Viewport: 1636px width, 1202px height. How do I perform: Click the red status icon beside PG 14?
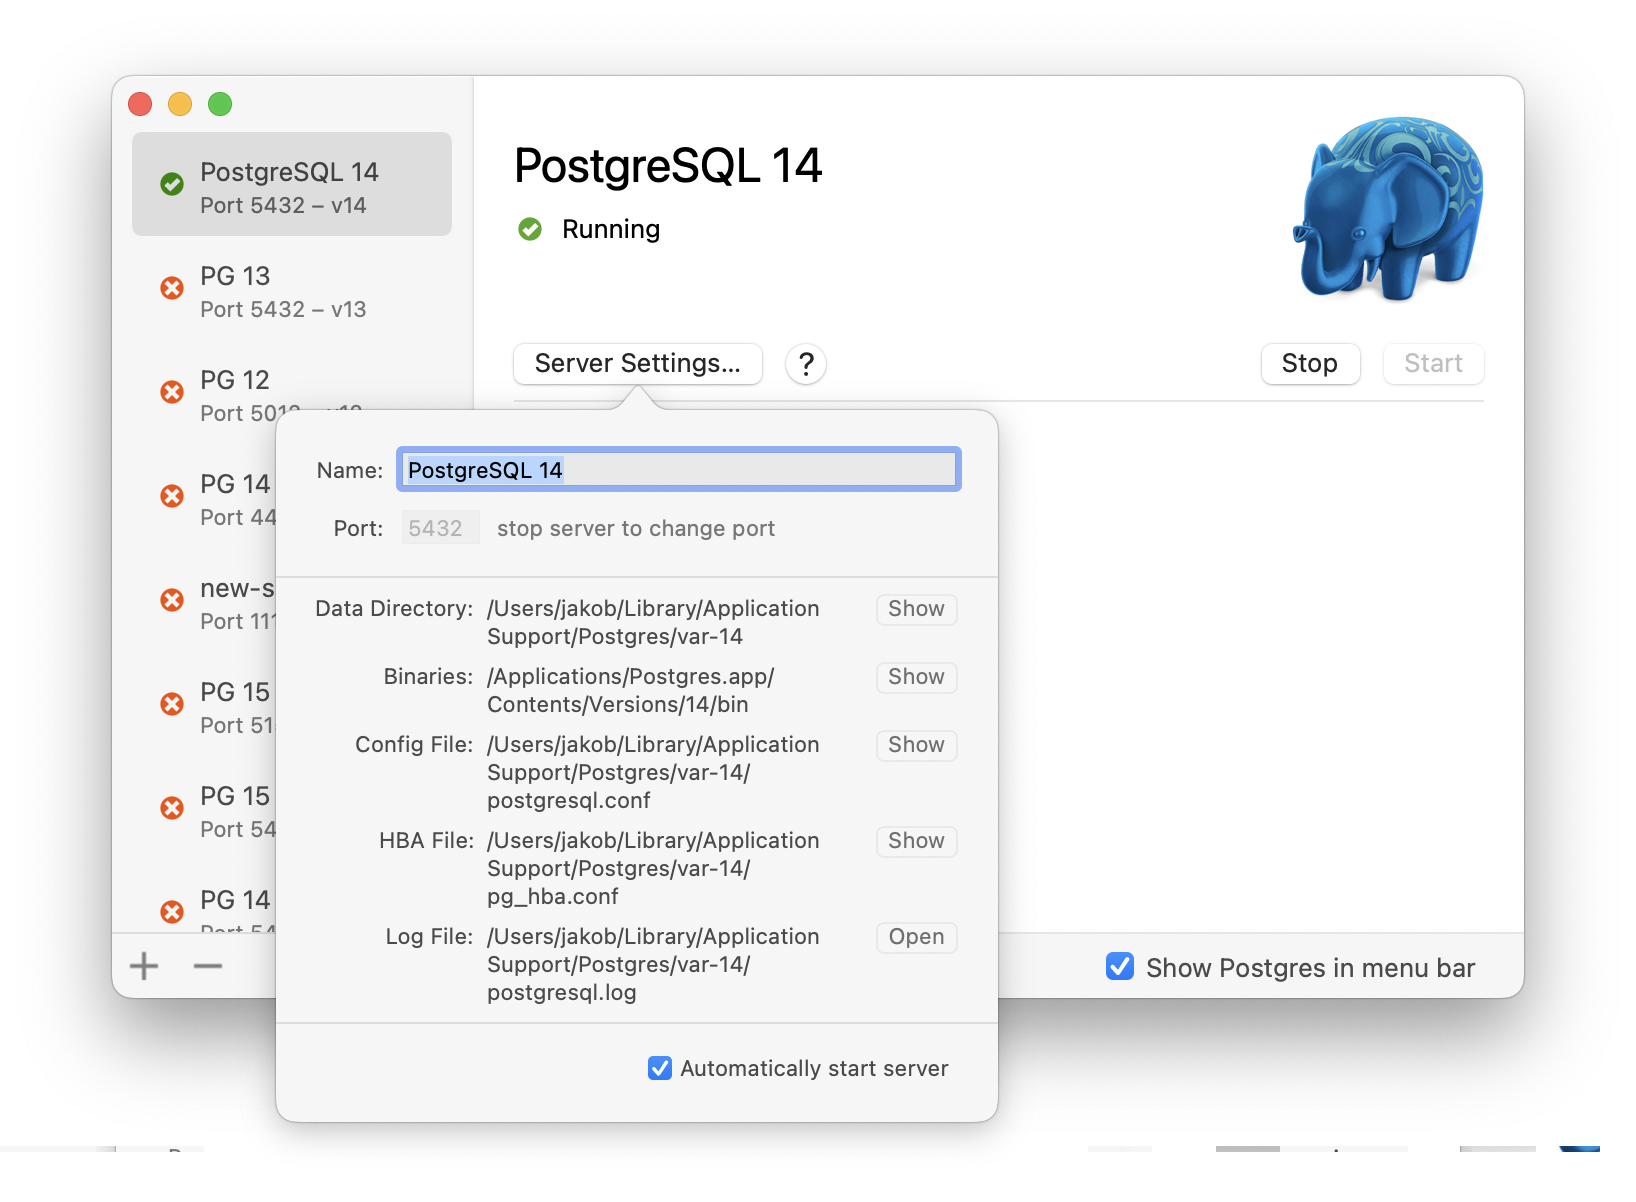(x=172, y=496)
